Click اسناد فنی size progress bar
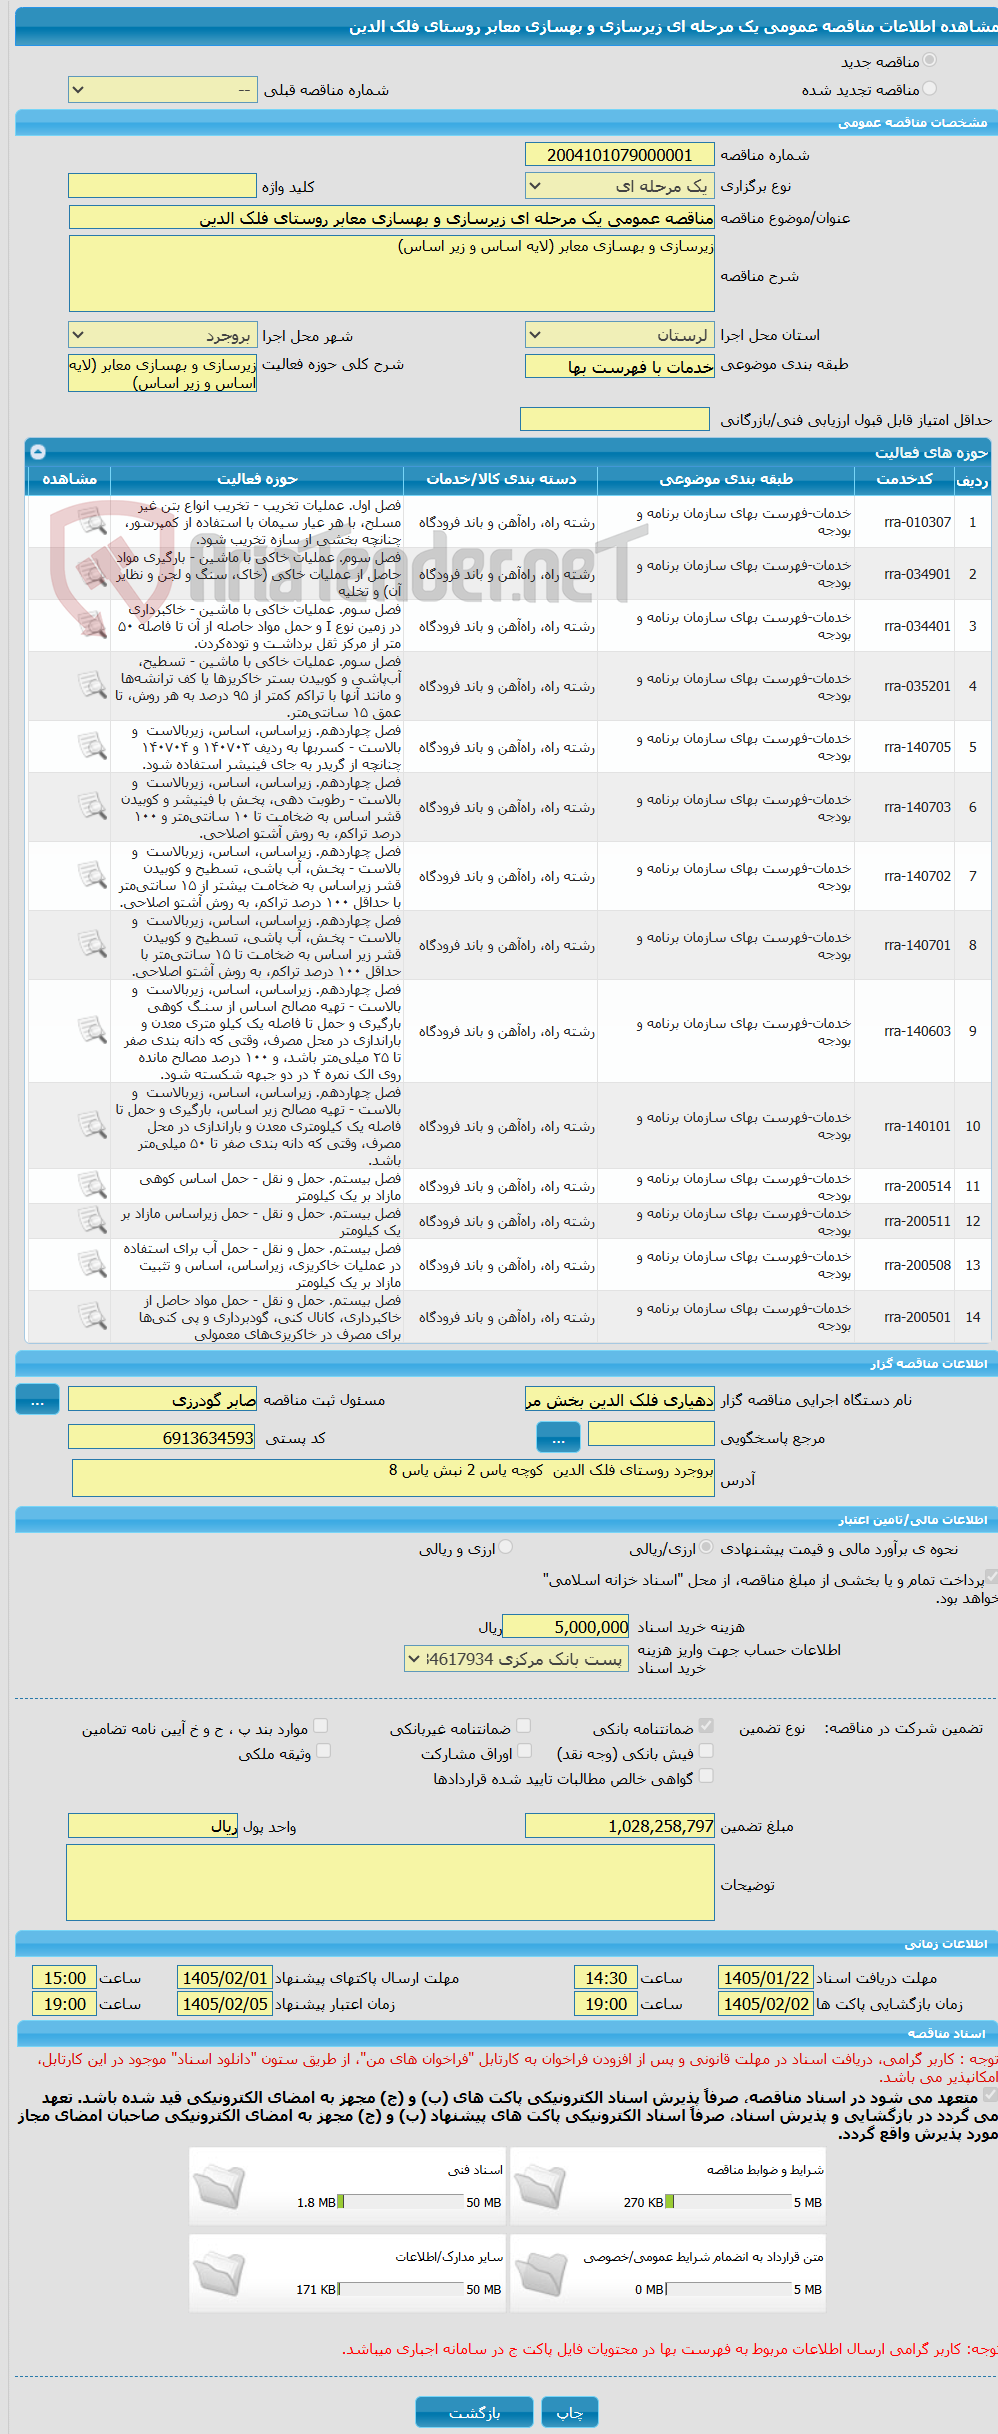998x2434 pixels. click(402, 2202)
